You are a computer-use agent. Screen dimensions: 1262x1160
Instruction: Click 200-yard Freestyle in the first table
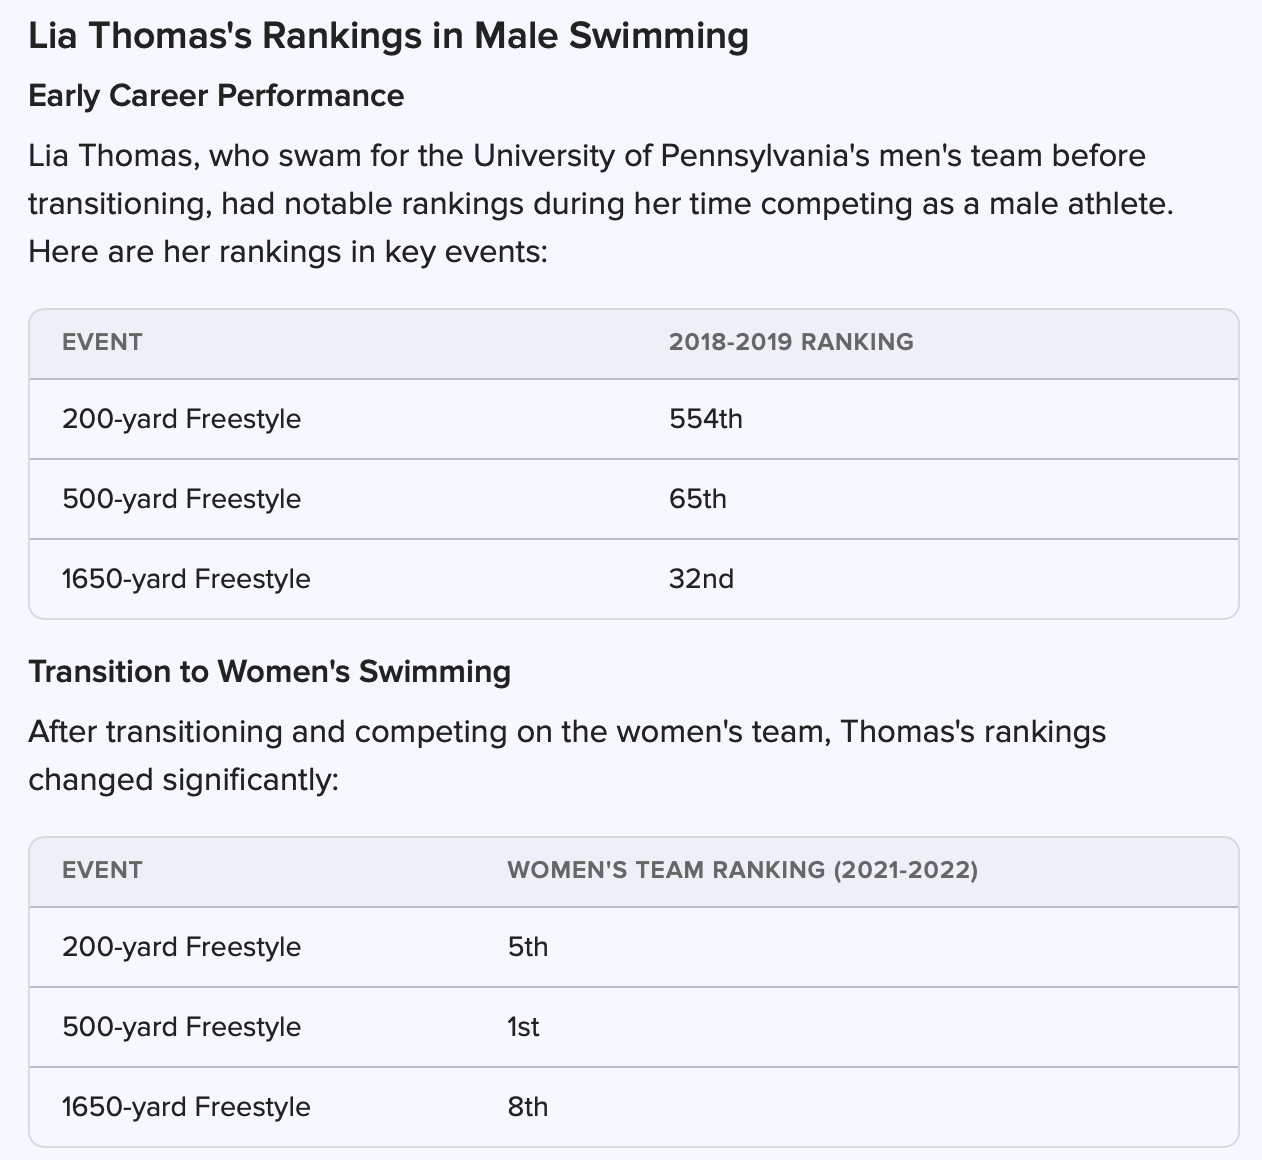181,419
